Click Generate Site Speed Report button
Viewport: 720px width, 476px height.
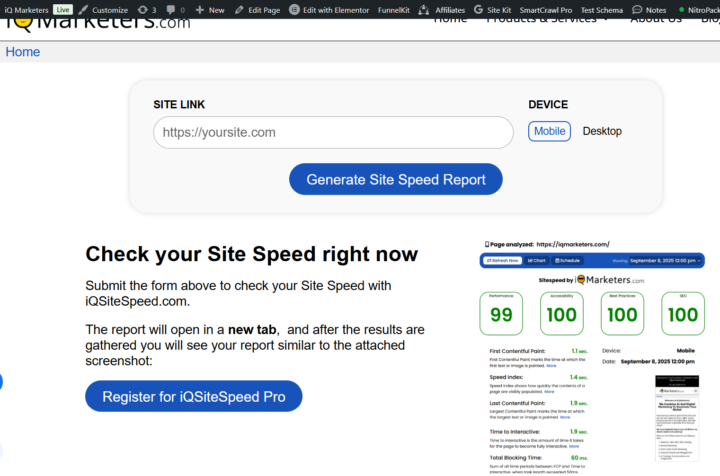[x=396, y=179]
